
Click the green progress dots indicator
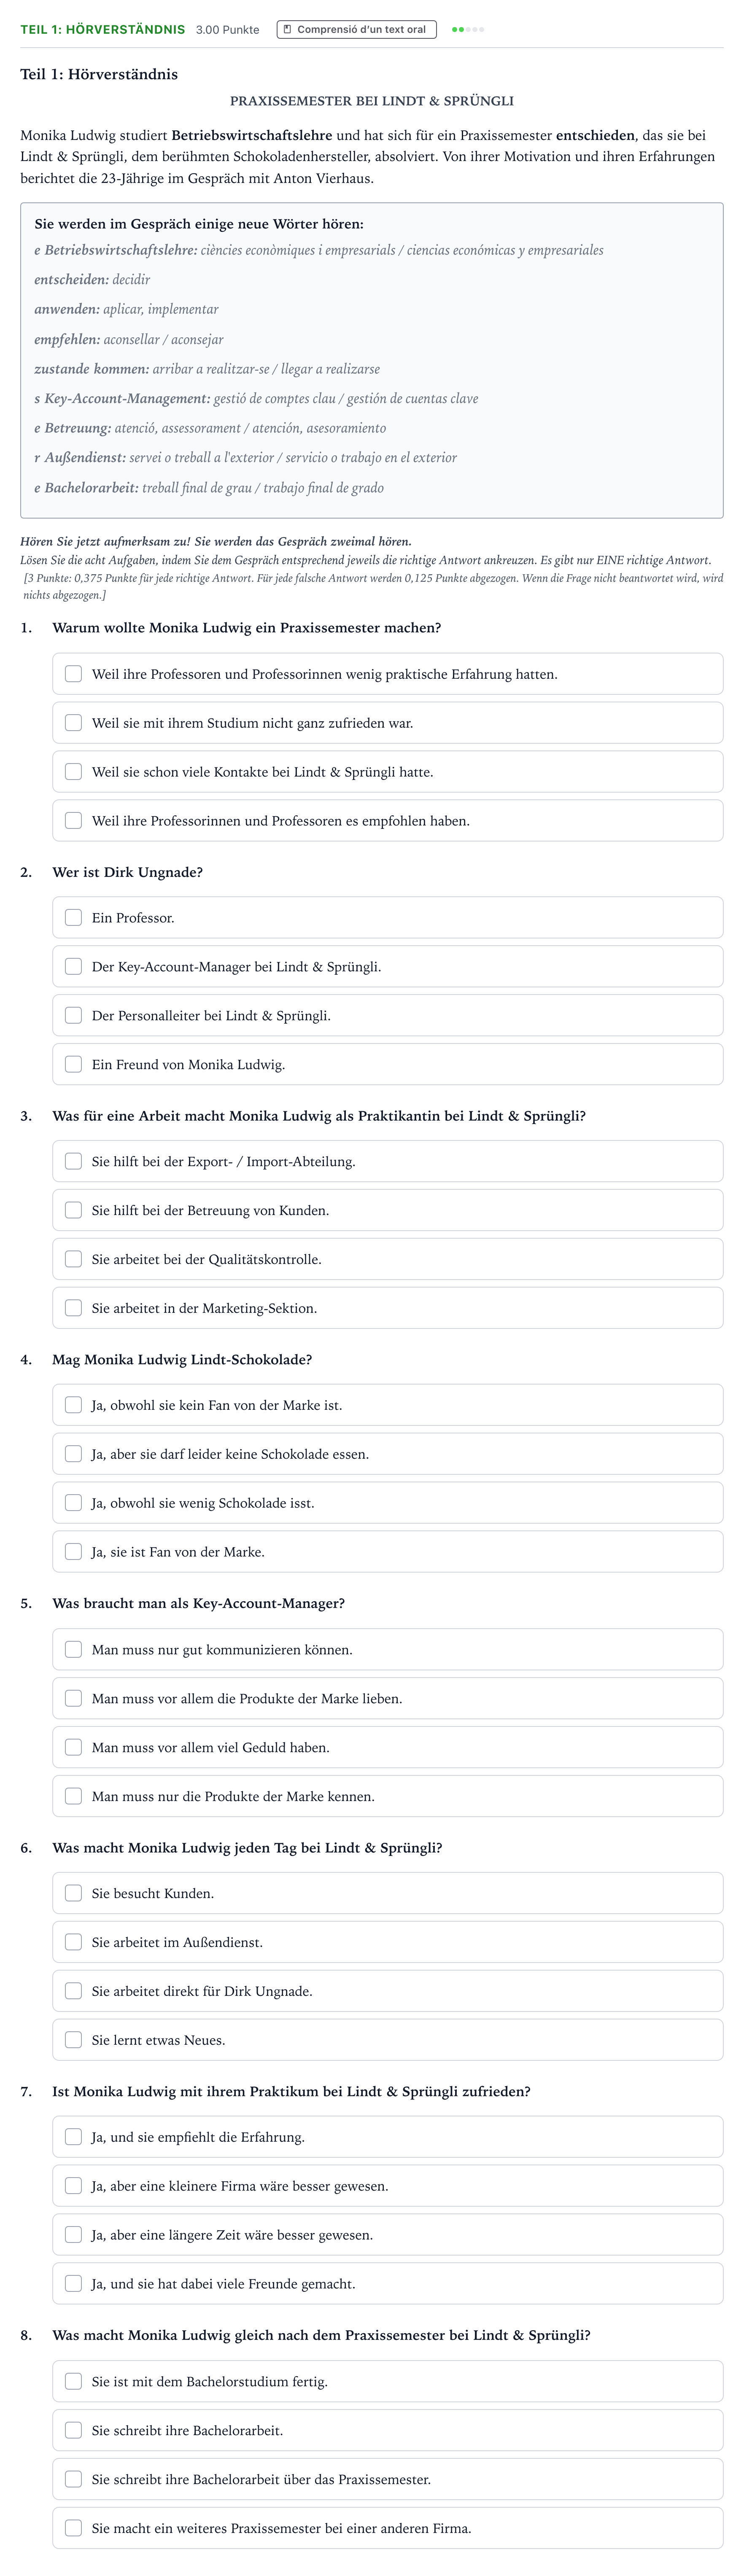click(x=468, y=30)
